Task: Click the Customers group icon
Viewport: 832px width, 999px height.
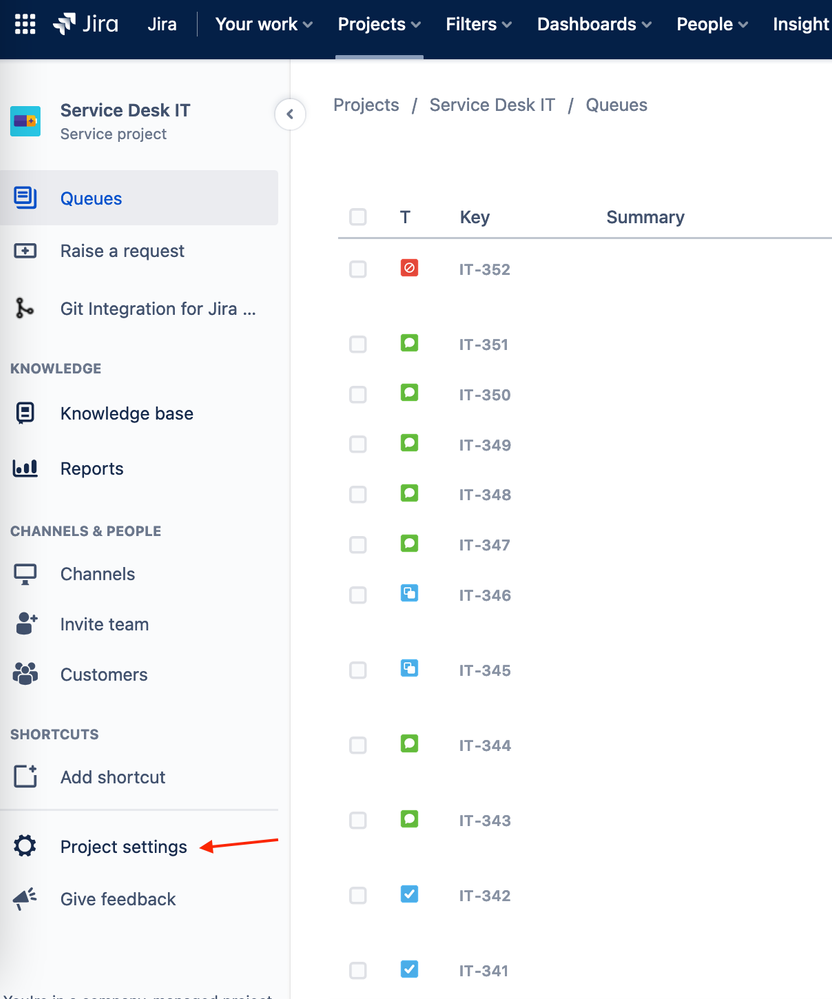Action: [25, 674]
